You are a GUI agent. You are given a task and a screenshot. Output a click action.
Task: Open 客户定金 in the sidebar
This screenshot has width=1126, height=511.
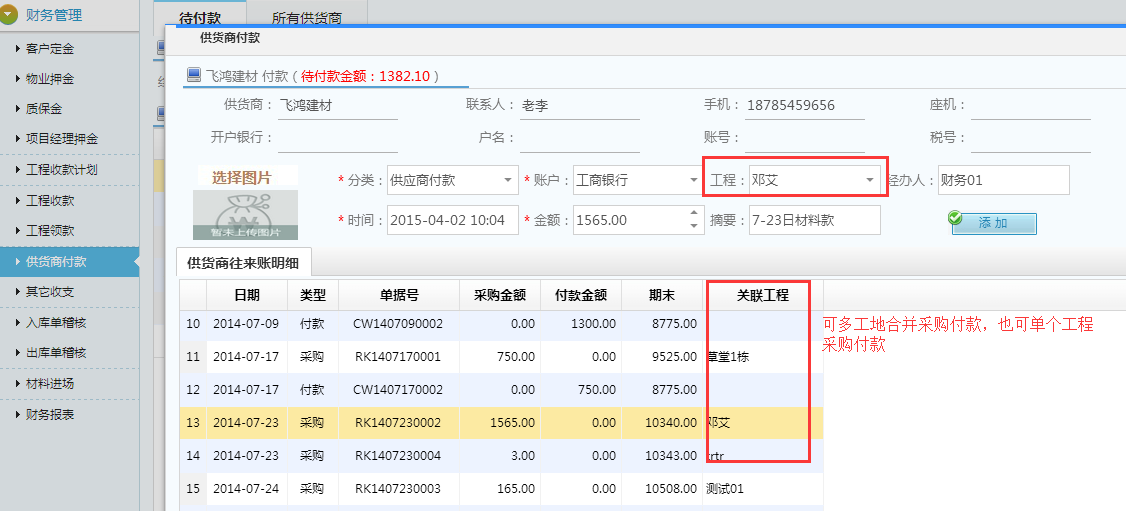coord(50,48)
